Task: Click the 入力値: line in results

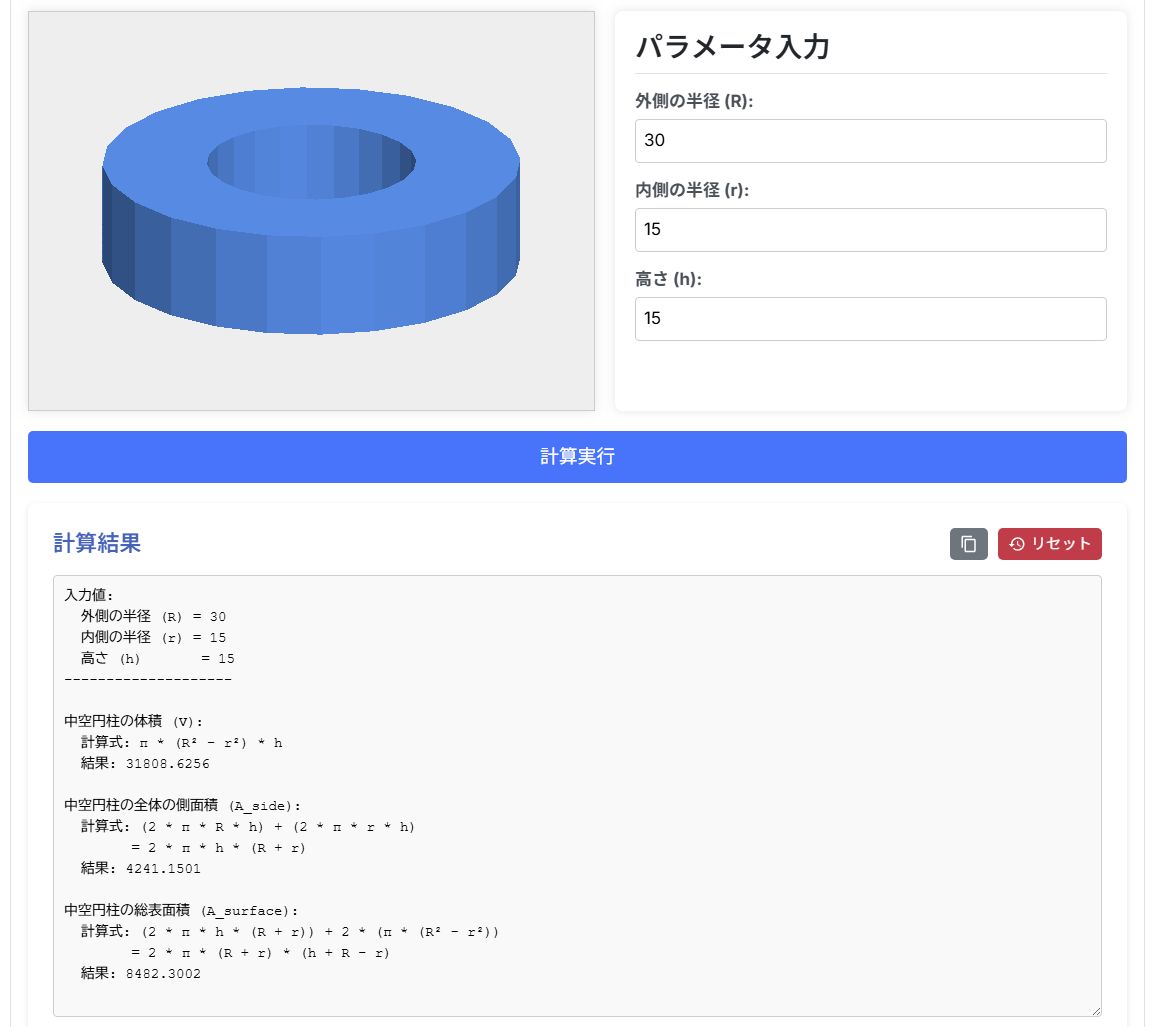Action: 88,595
